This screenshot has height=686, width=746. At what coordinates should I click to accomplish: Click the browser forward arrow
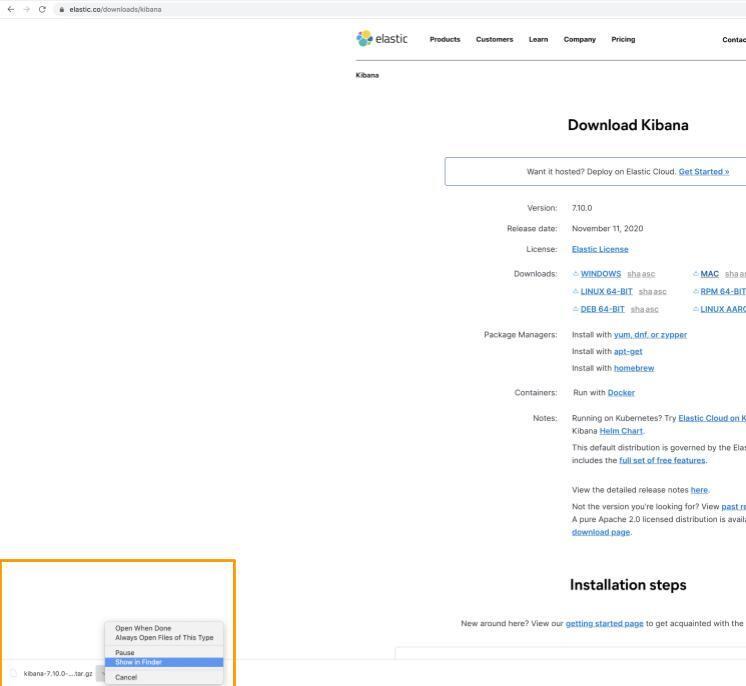click(x=27, y=10)
